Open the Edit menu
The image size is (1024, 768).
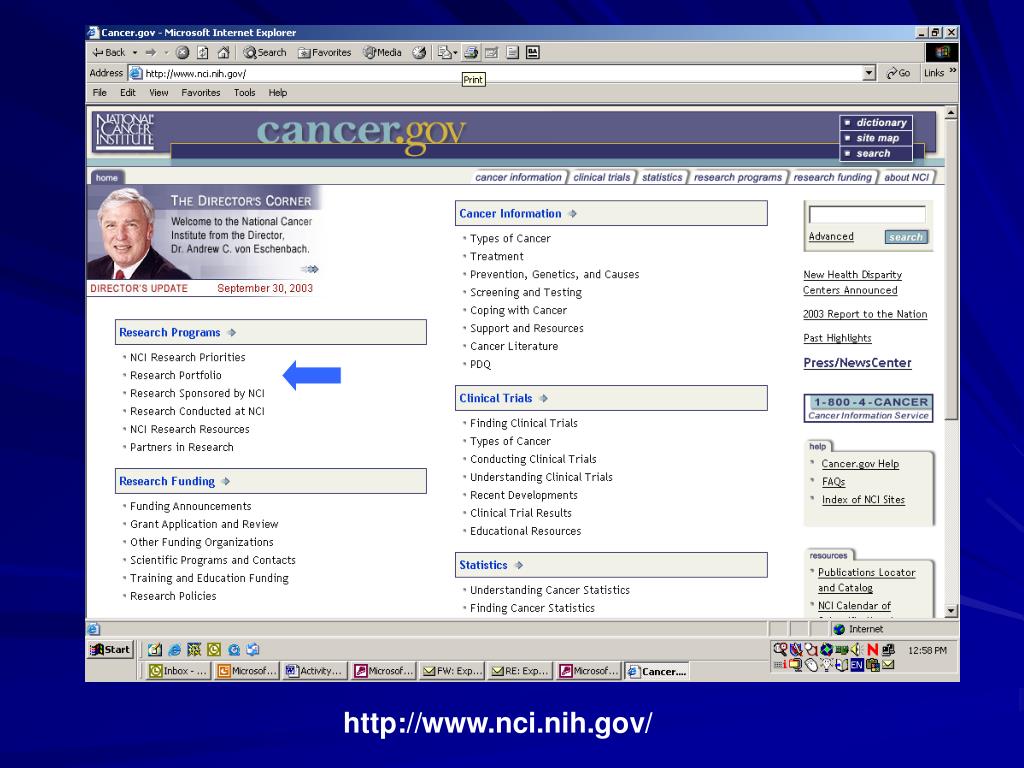coord(127,93)
